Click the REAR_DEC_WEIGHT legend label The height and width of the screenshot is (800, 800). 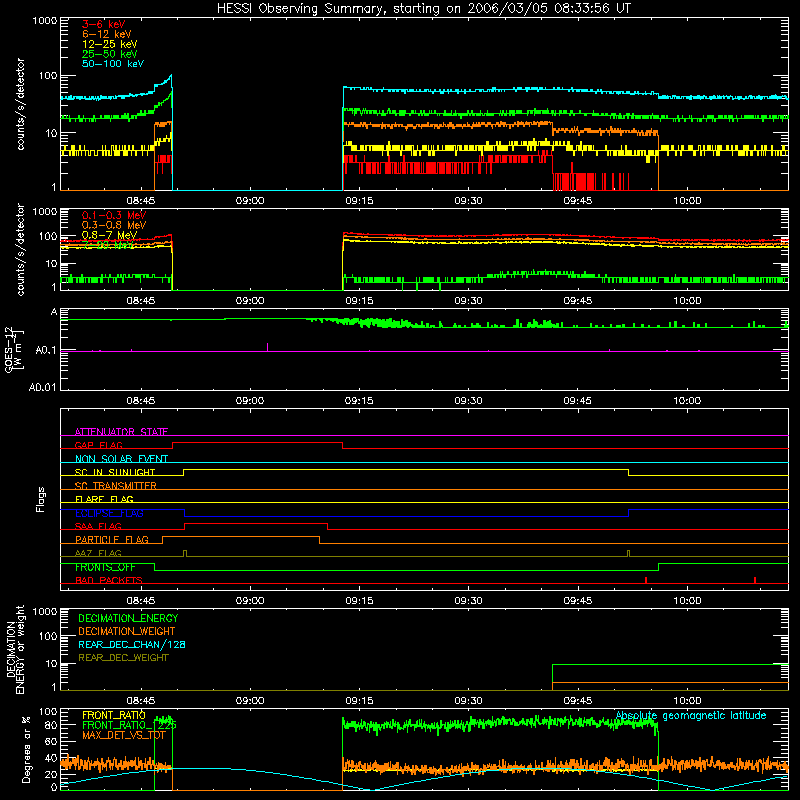[x=123, y=658]
